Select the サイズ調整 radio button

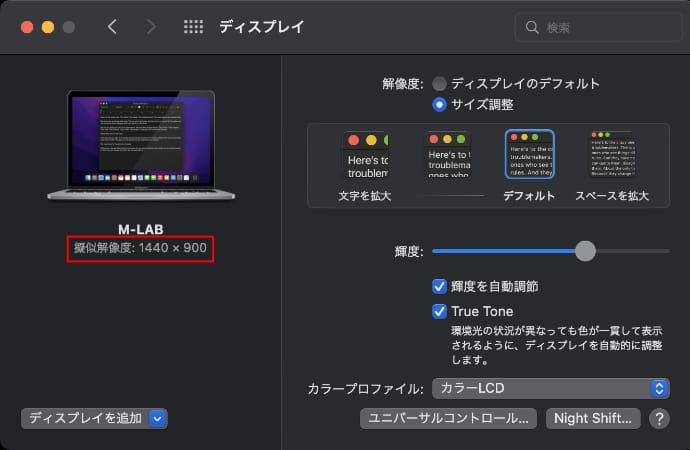439,104
